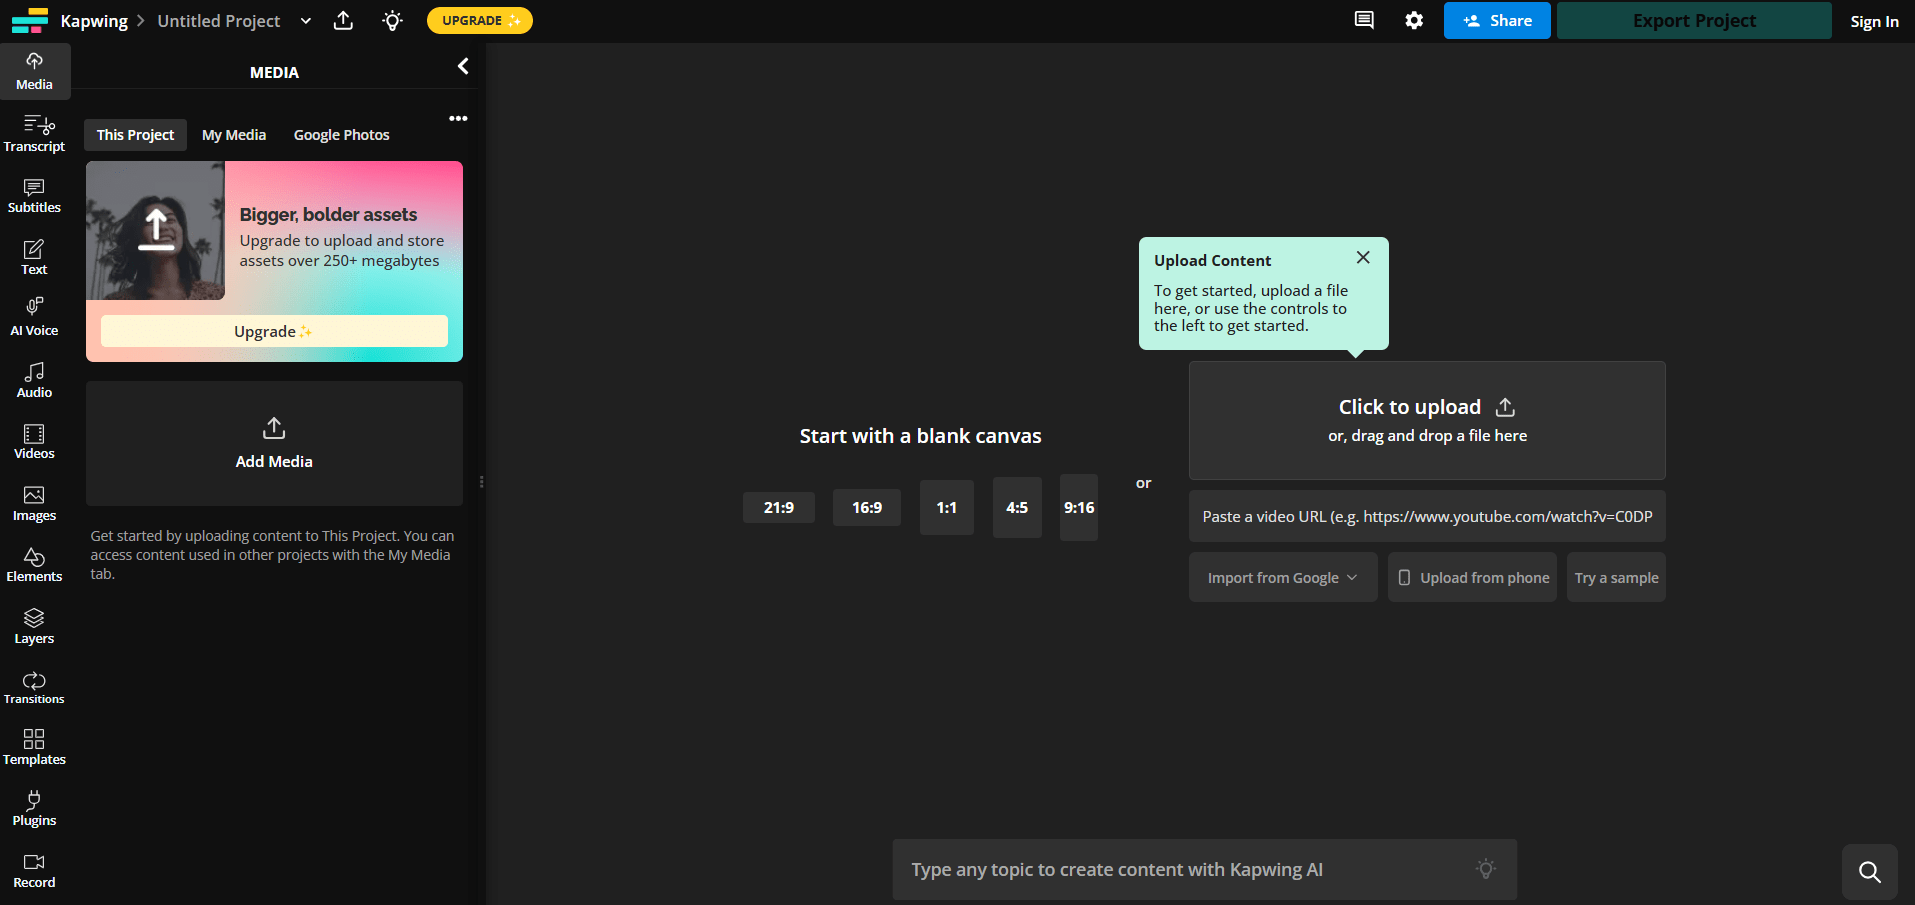Click the Add Media upload area
The image size is (1915, 905).
click(274, 443)
